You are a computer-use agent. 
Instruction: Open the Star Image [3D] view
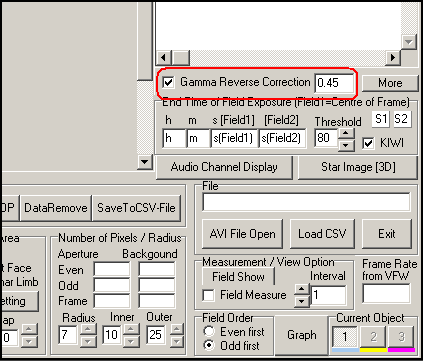tap(358, 167)
